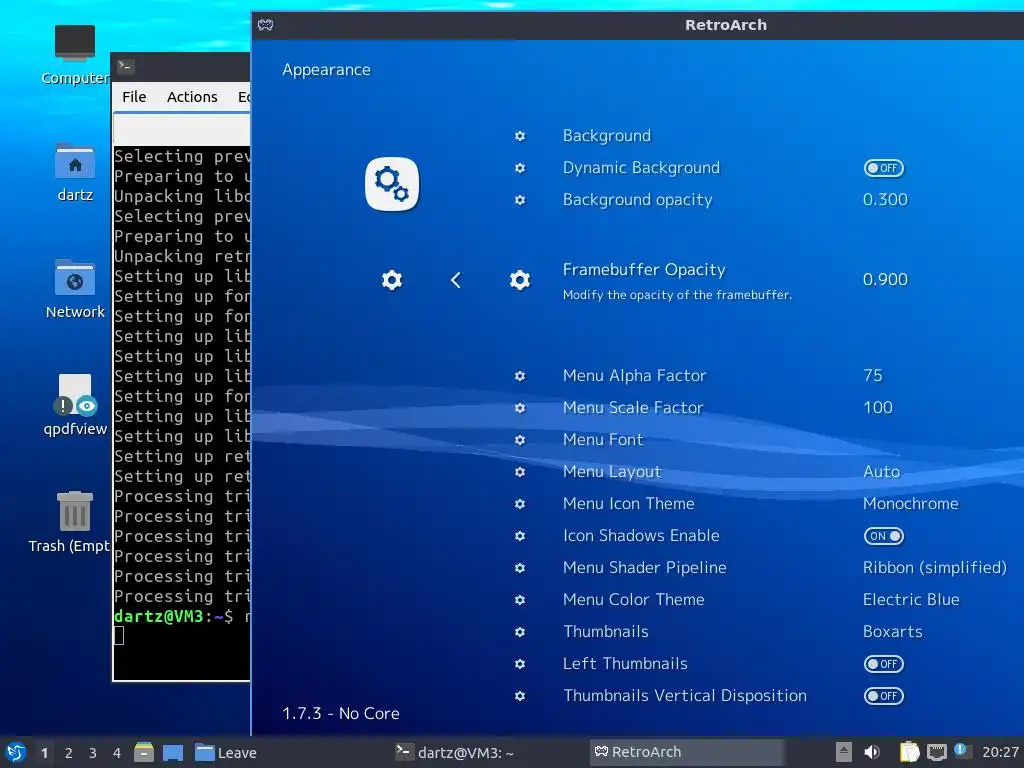The height and width of the screenshot is (768, 1024).
Task: Click the removable media eject tray icon
Action: pos(844,752)
